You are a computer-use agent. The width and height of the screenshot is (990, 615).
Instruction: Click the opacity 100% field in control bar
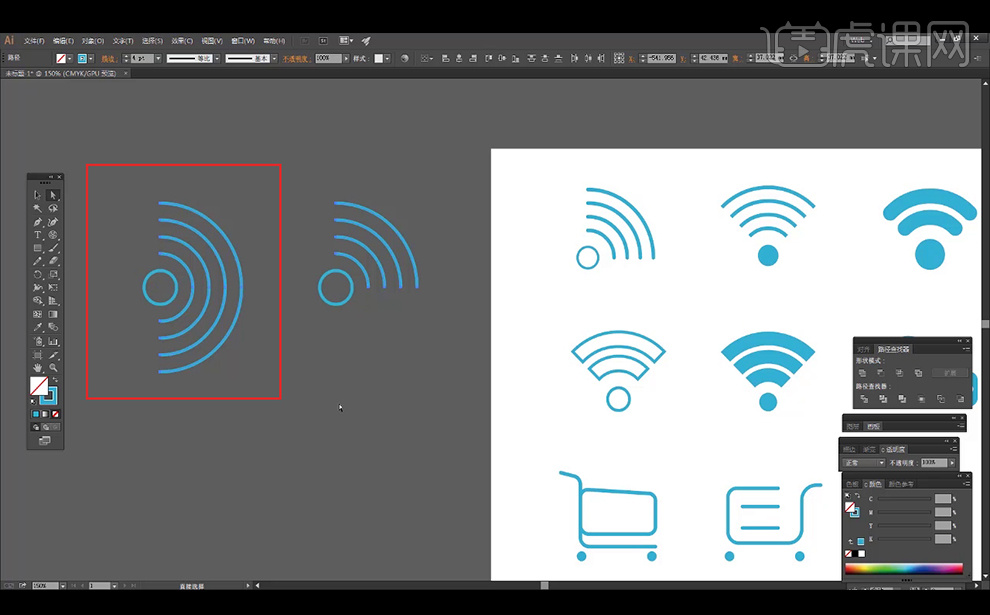325,59
